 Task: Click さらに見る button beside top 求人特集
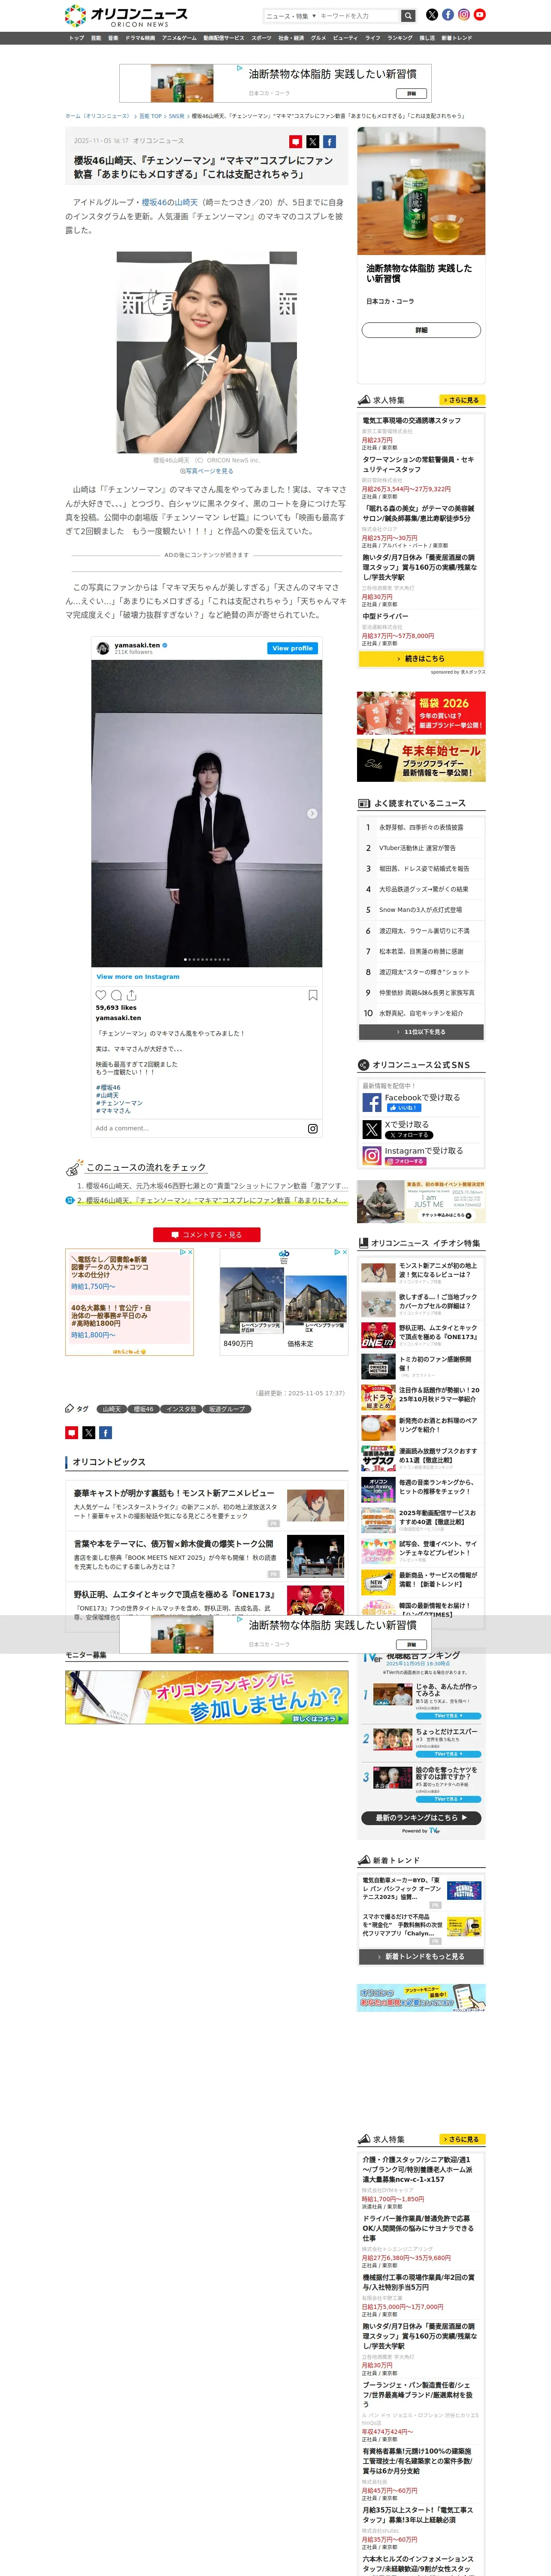pyautogui.click(x=462, y=400)
